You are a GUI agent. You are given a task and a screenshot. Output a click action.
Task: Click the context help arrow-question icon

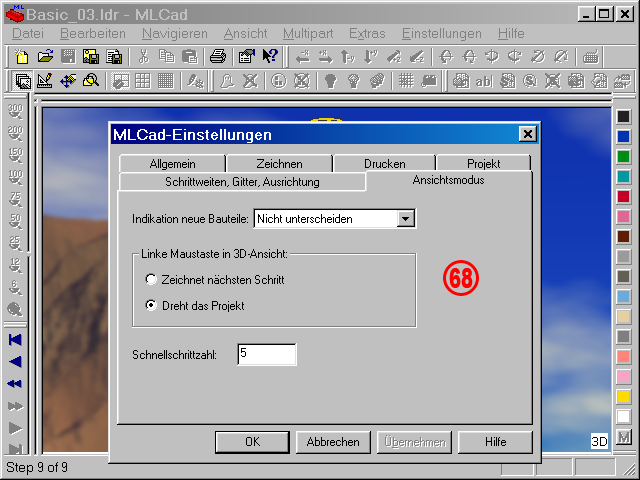[270, 56]
